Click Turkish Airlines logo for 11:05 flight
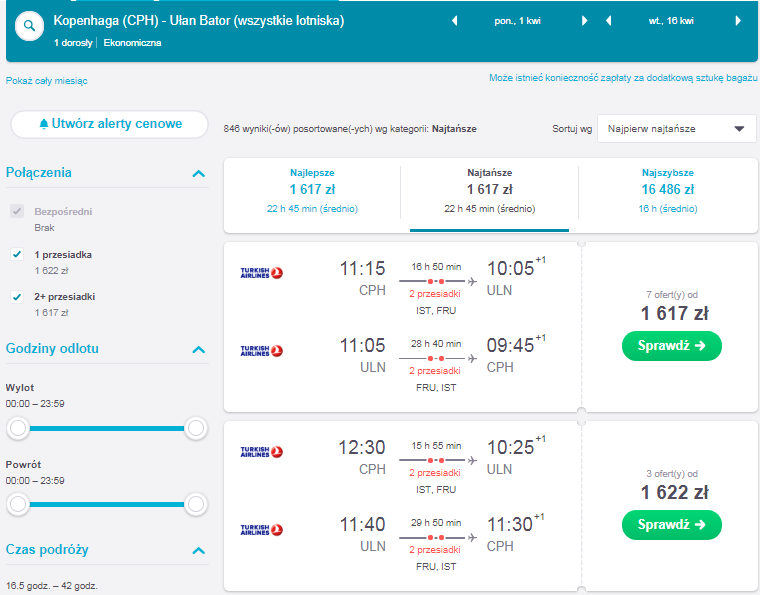Viewport: 760px width, 595px height. click(x=262, y=350)
